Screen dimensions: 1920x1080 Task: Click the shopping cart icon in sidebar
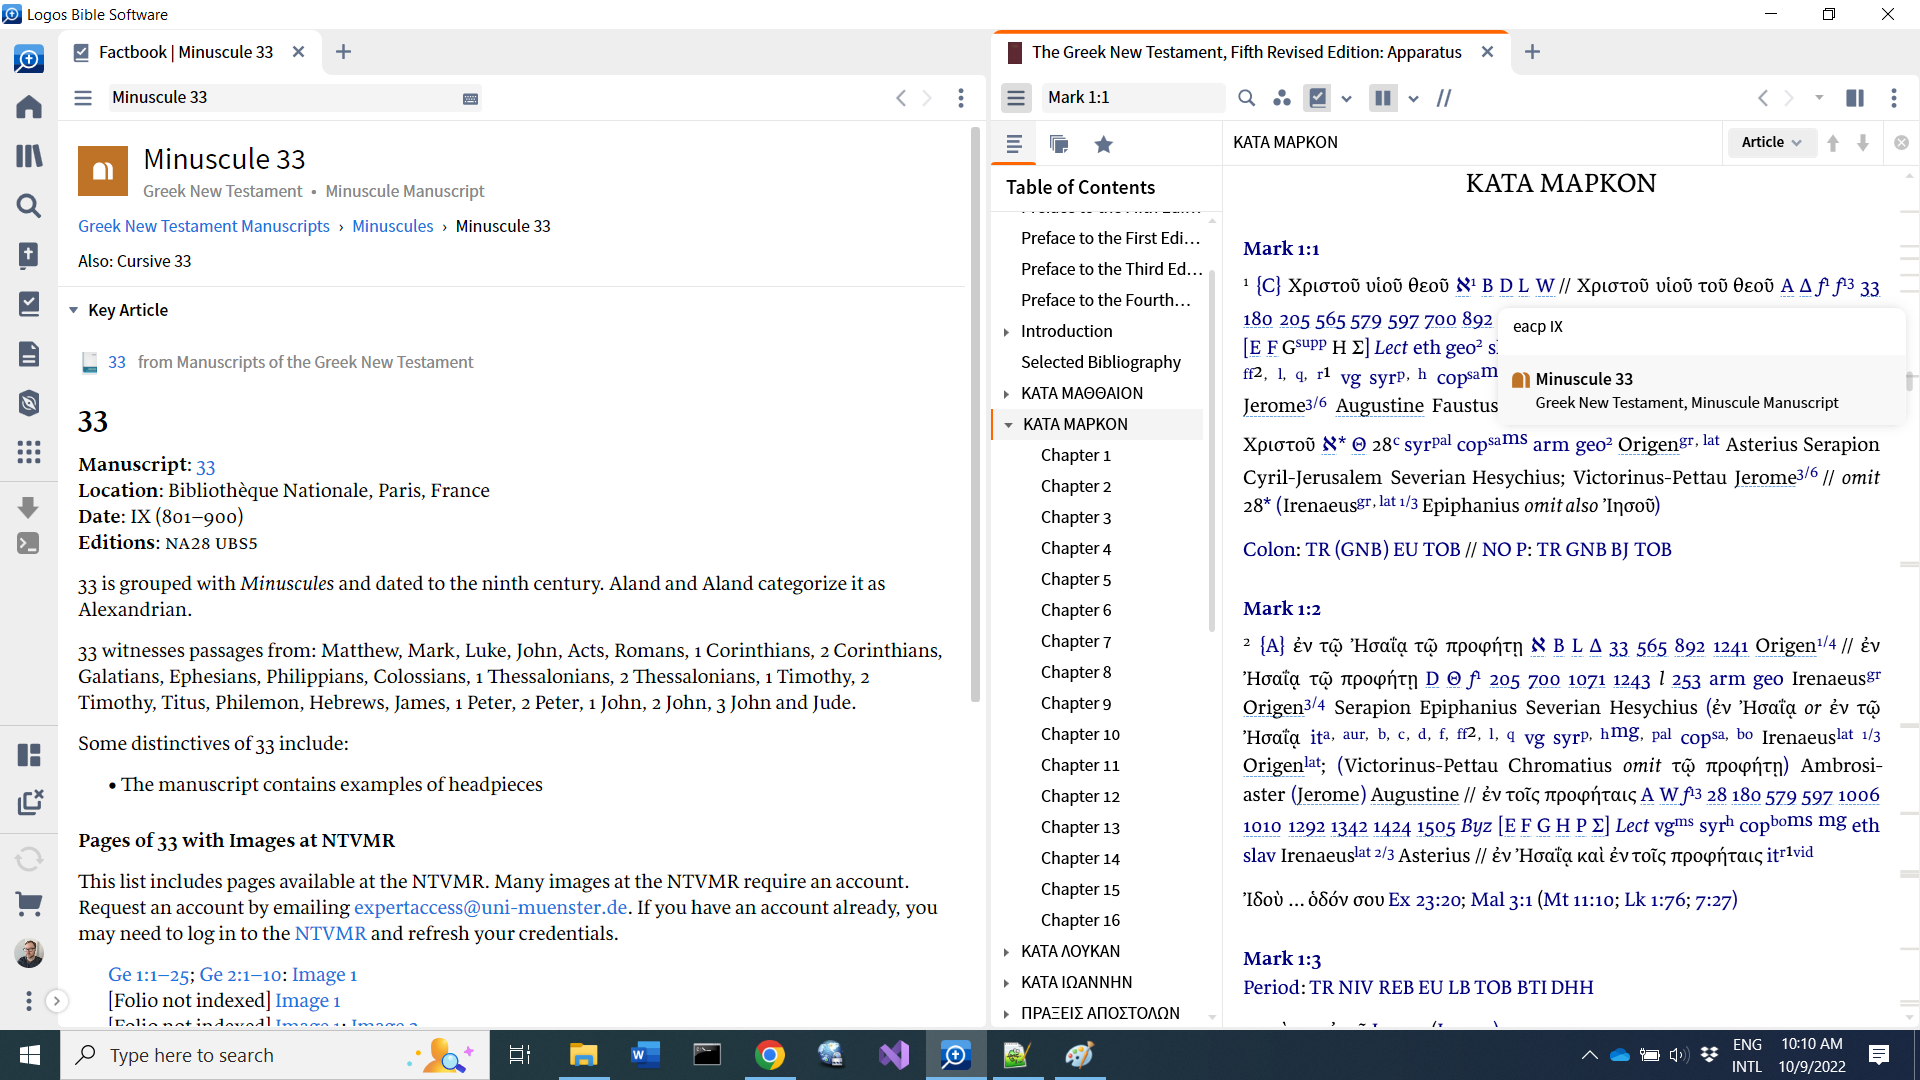[29, 904]
